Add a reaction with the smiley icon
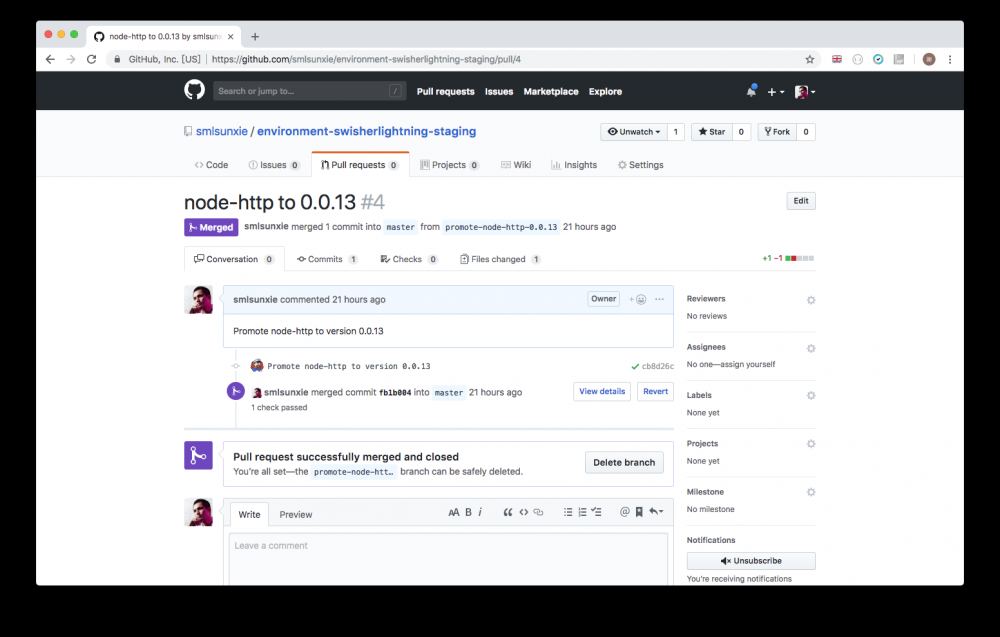 638,299
